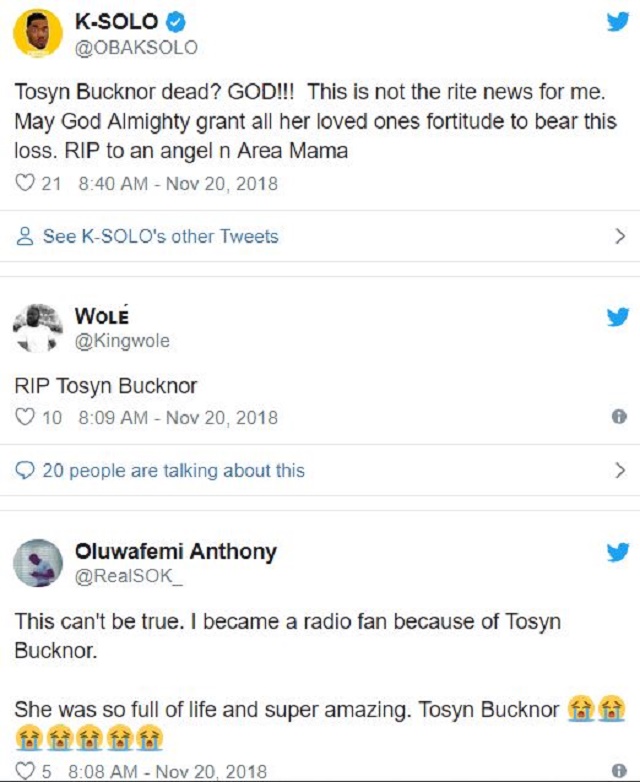This screenshot has width=640, height=782.
Task: Open 20 people are talking about this
Action: 173,470
